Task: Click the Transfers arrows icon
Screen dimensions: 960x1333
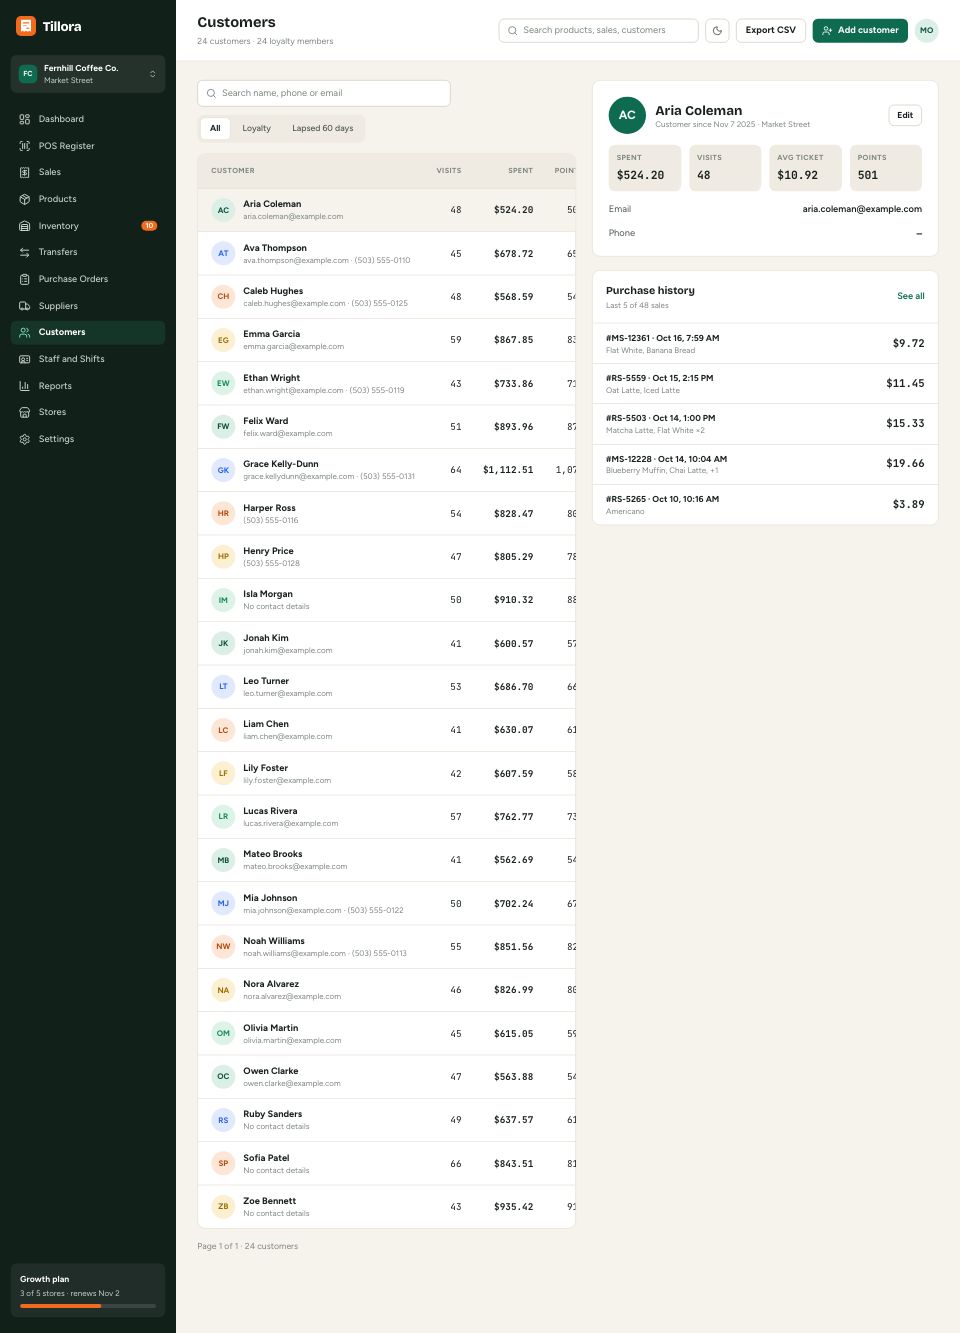Action: 24,252
